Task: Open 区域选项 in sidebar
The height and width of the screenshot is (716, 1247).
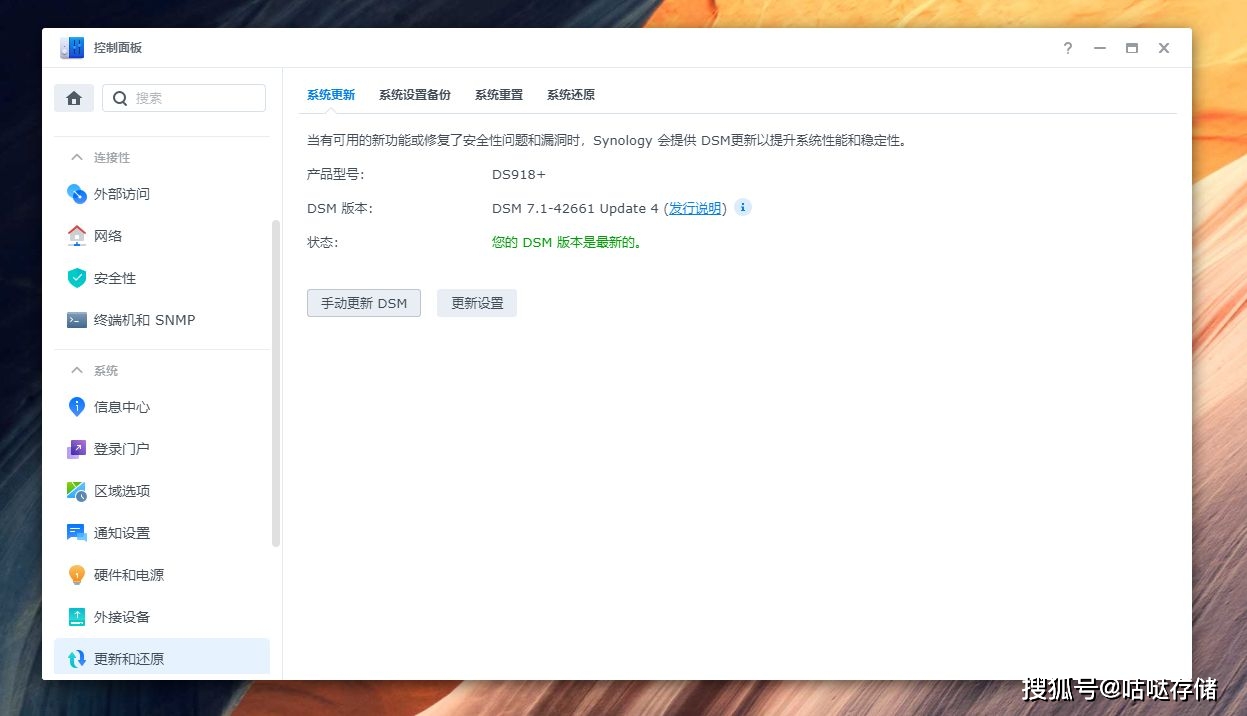Action: click(162, 491)
